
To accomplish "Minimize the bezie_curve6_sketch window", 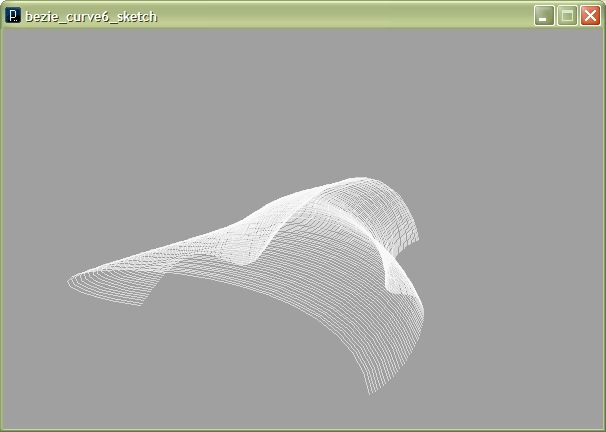I will coord(544,16).
